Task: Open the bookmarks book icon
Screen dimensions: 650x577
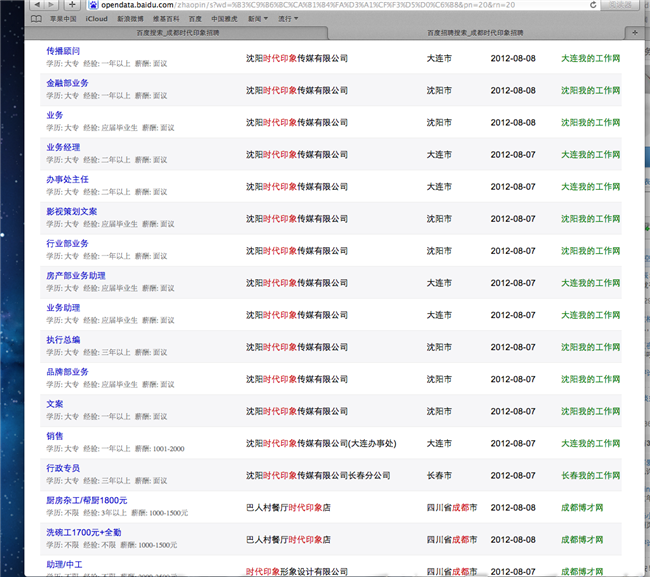Action: (x=37, y=19)
